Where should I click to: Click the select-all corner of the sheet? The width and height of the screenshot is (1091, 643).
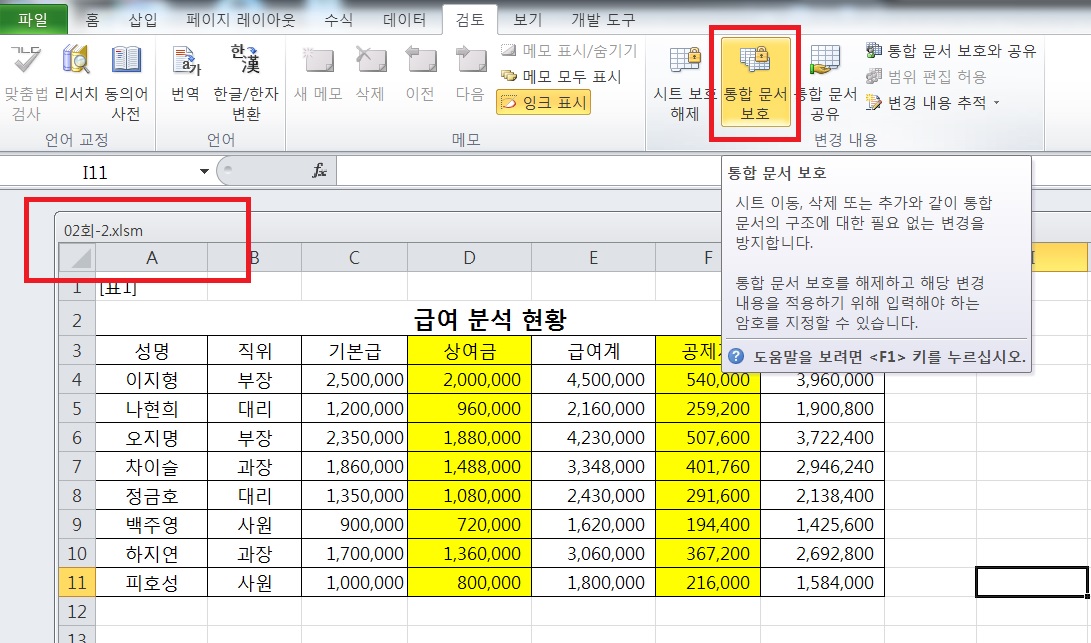76,258
